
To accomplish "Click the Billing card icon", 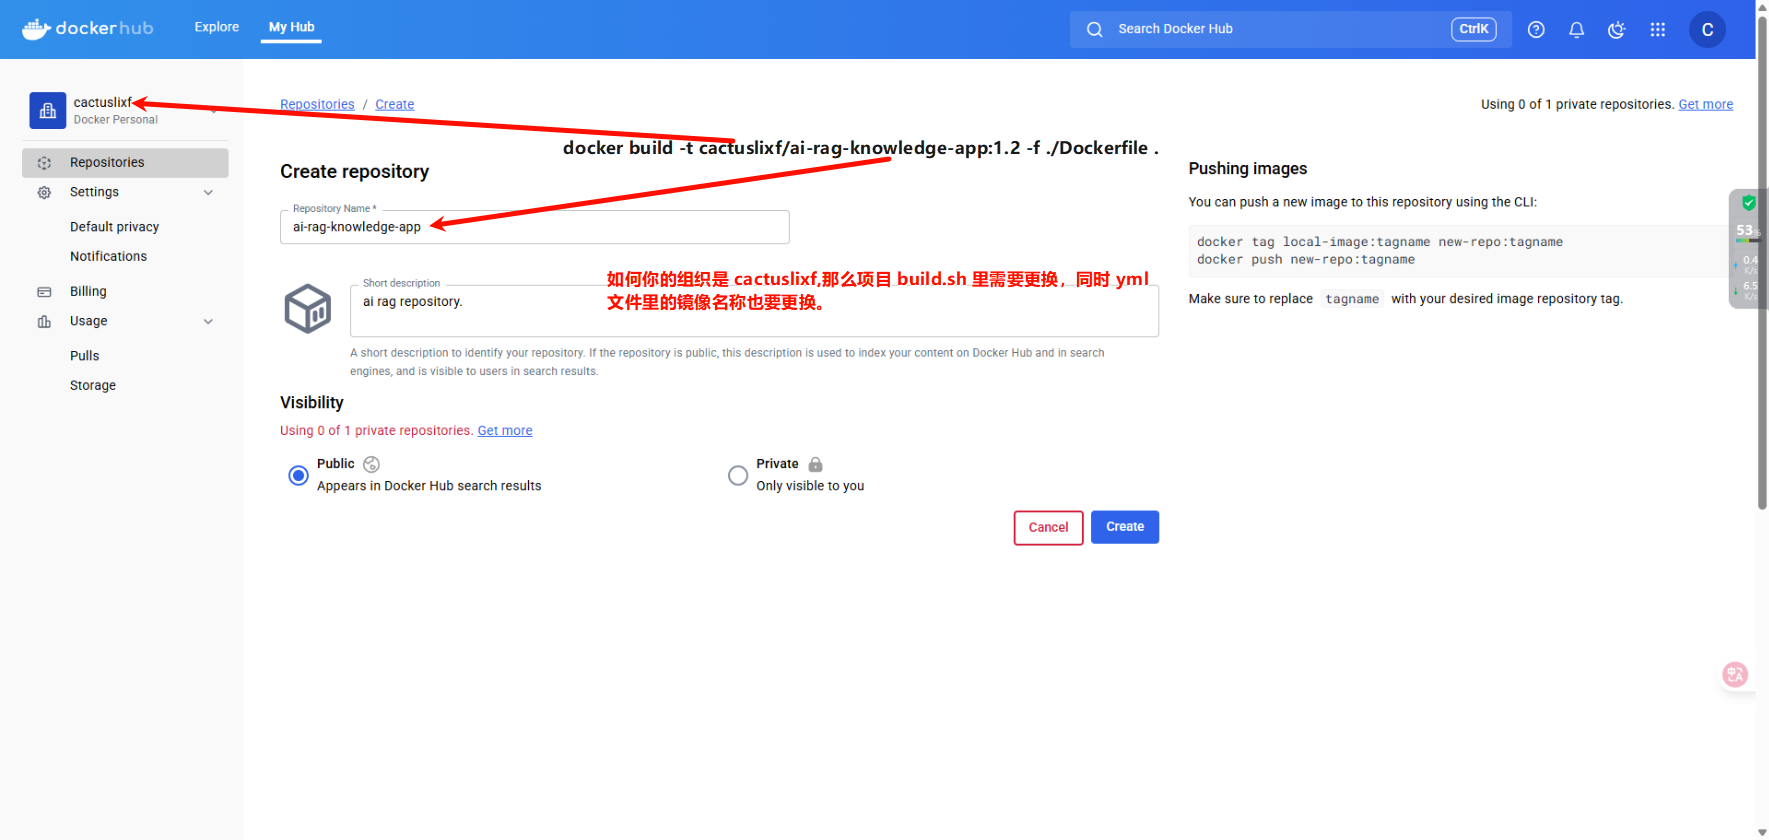I will [x=44, y=292].
